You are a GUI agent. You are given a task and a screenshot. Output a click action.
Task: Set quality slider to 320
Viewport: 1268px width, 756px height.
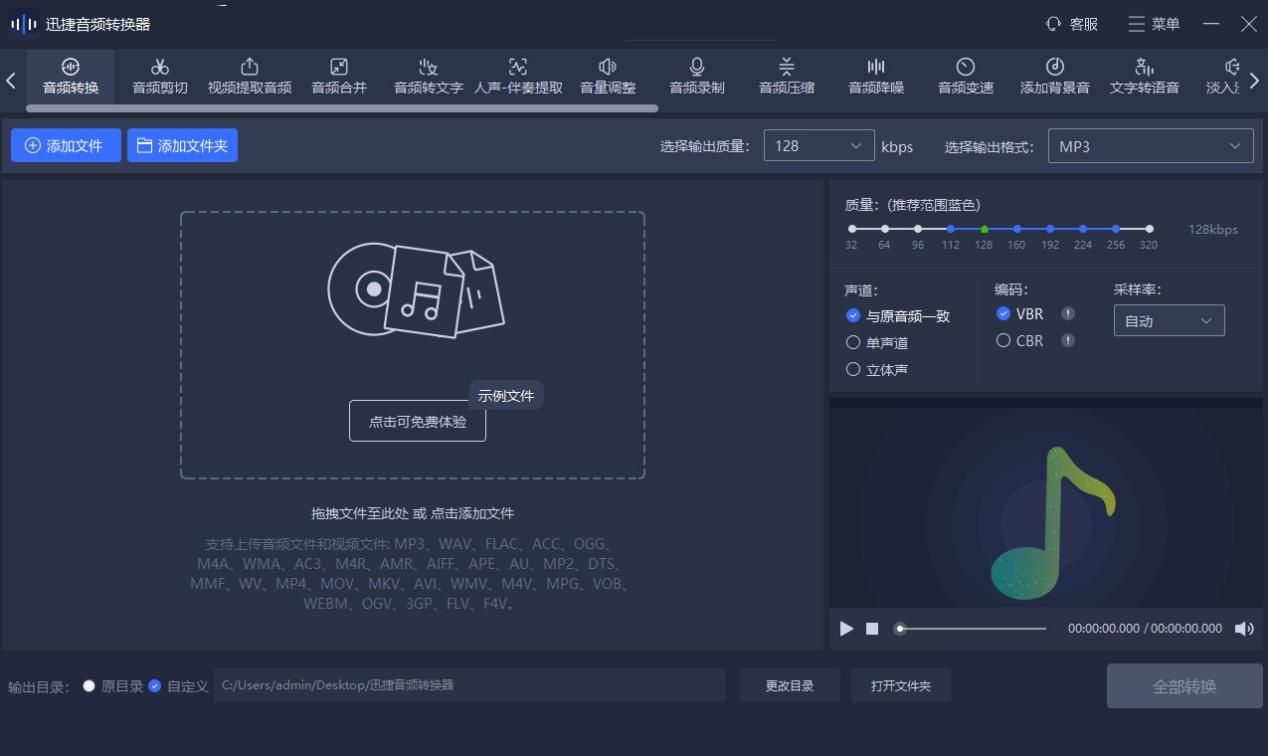(1149, 229)
